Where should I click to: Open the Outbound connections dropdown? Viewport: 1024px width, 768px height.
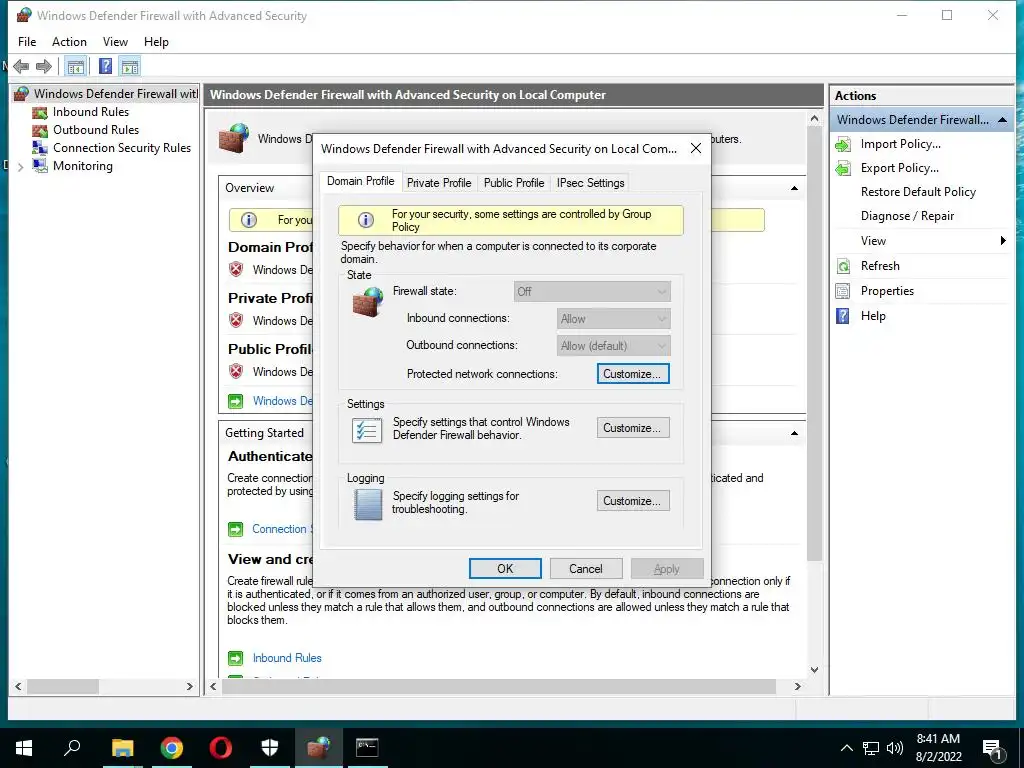(614, 345)
